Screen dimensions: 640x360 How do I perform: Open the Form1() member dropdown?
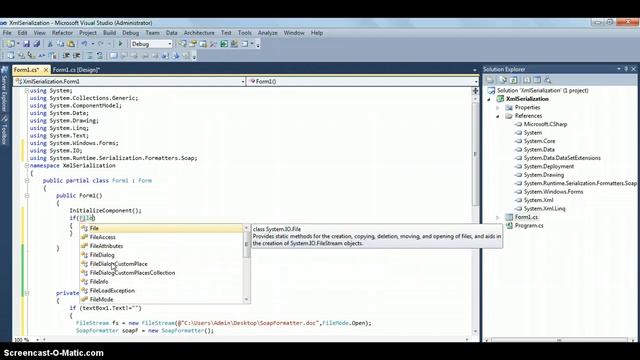(x=476, y=82)
